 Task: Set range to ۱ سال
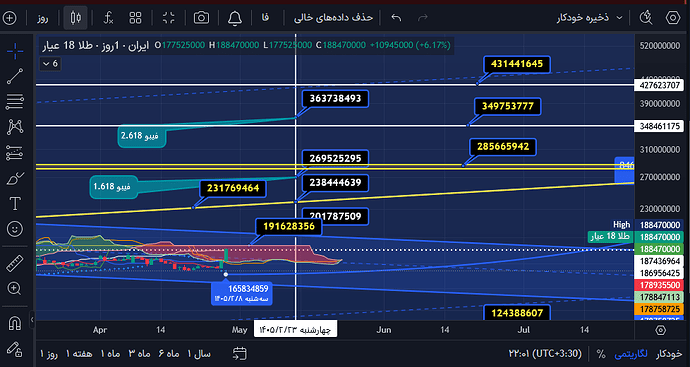pos(199,354)
